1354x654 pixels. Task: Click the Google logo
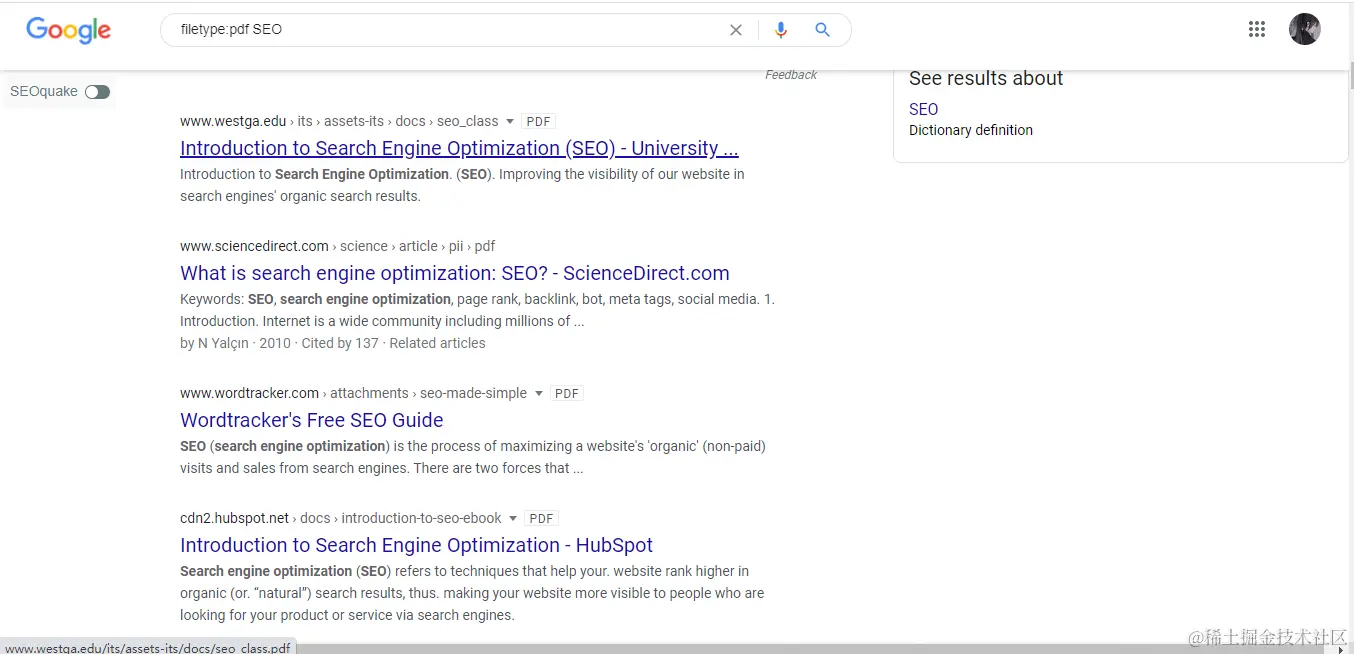click(68, 30)
